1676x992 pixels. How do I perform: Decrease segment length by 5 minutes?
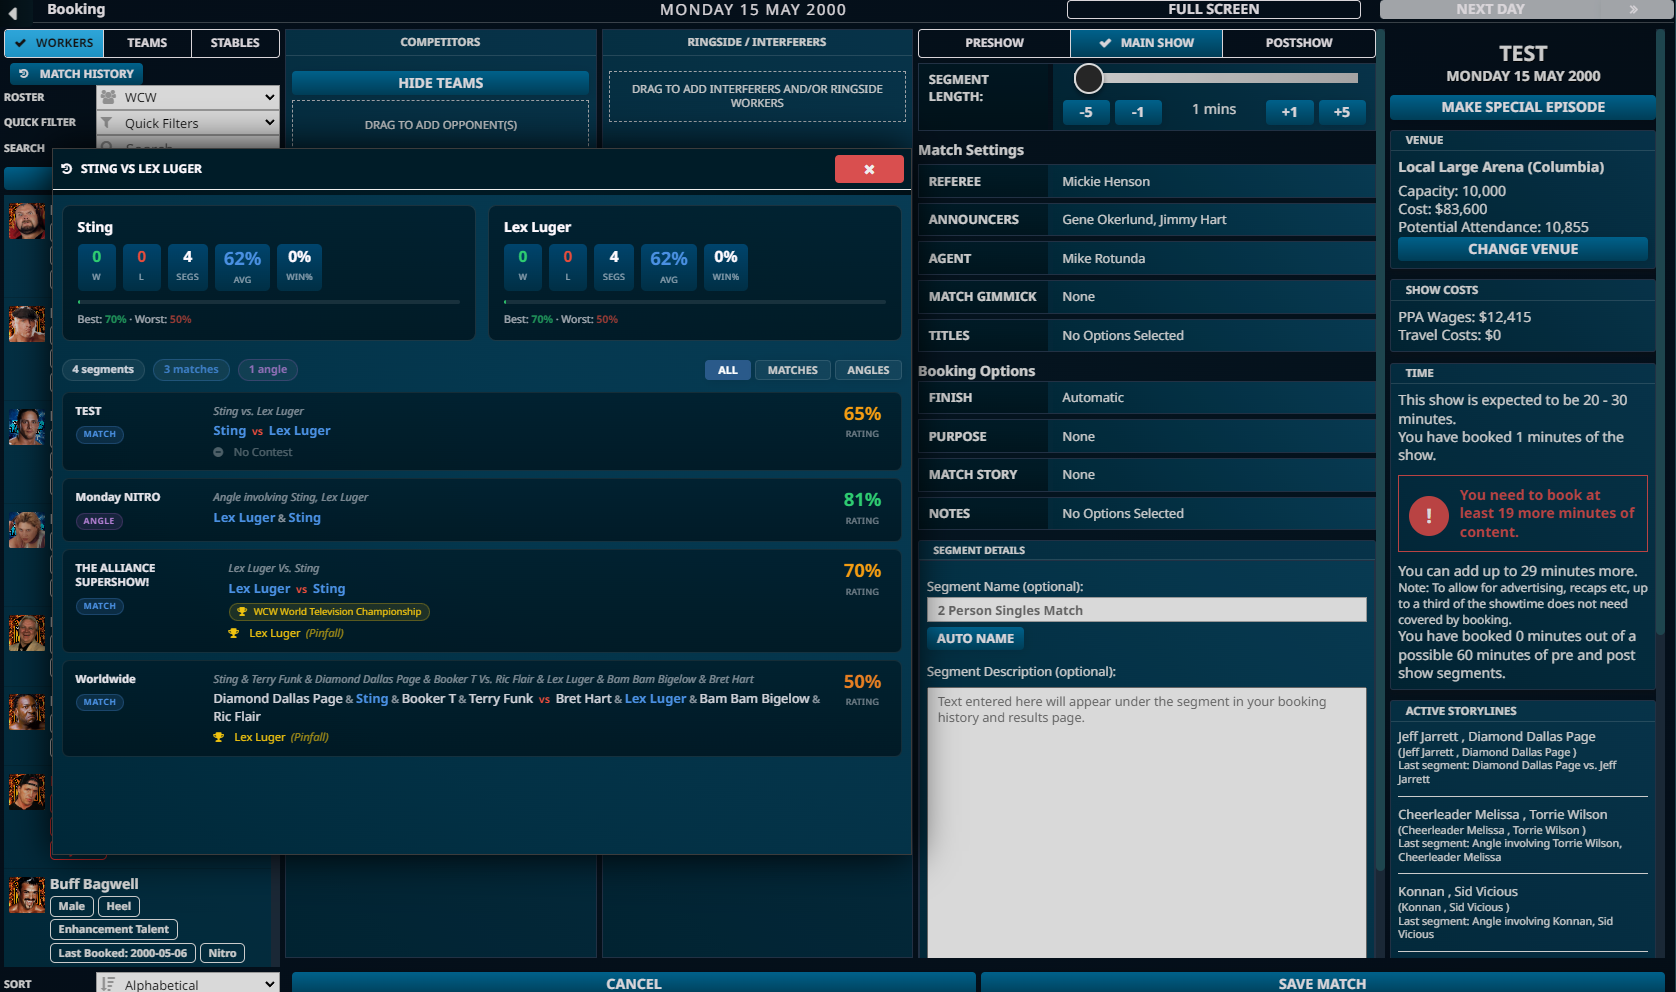tap(1086, 112)
